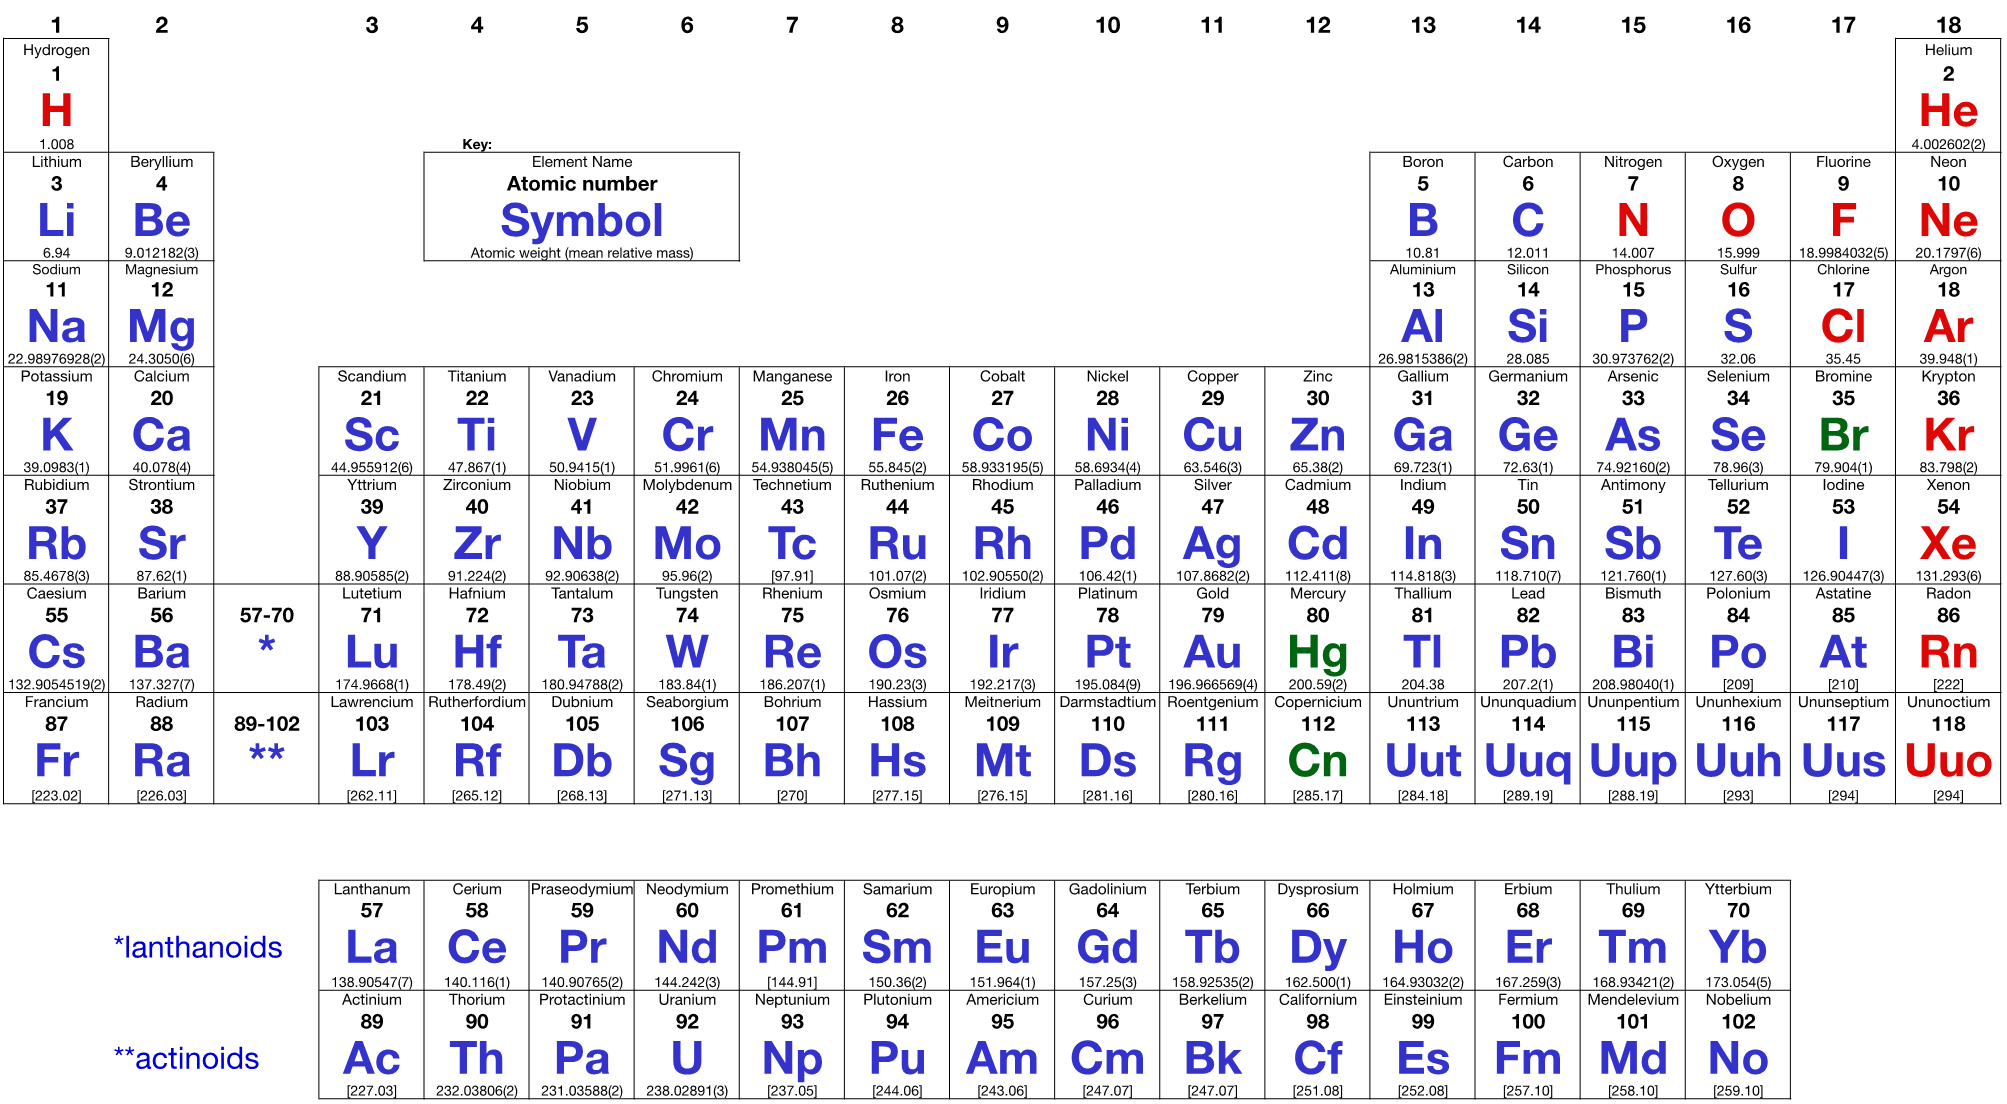Click the Tungsten symbol W

pos(687,653)
